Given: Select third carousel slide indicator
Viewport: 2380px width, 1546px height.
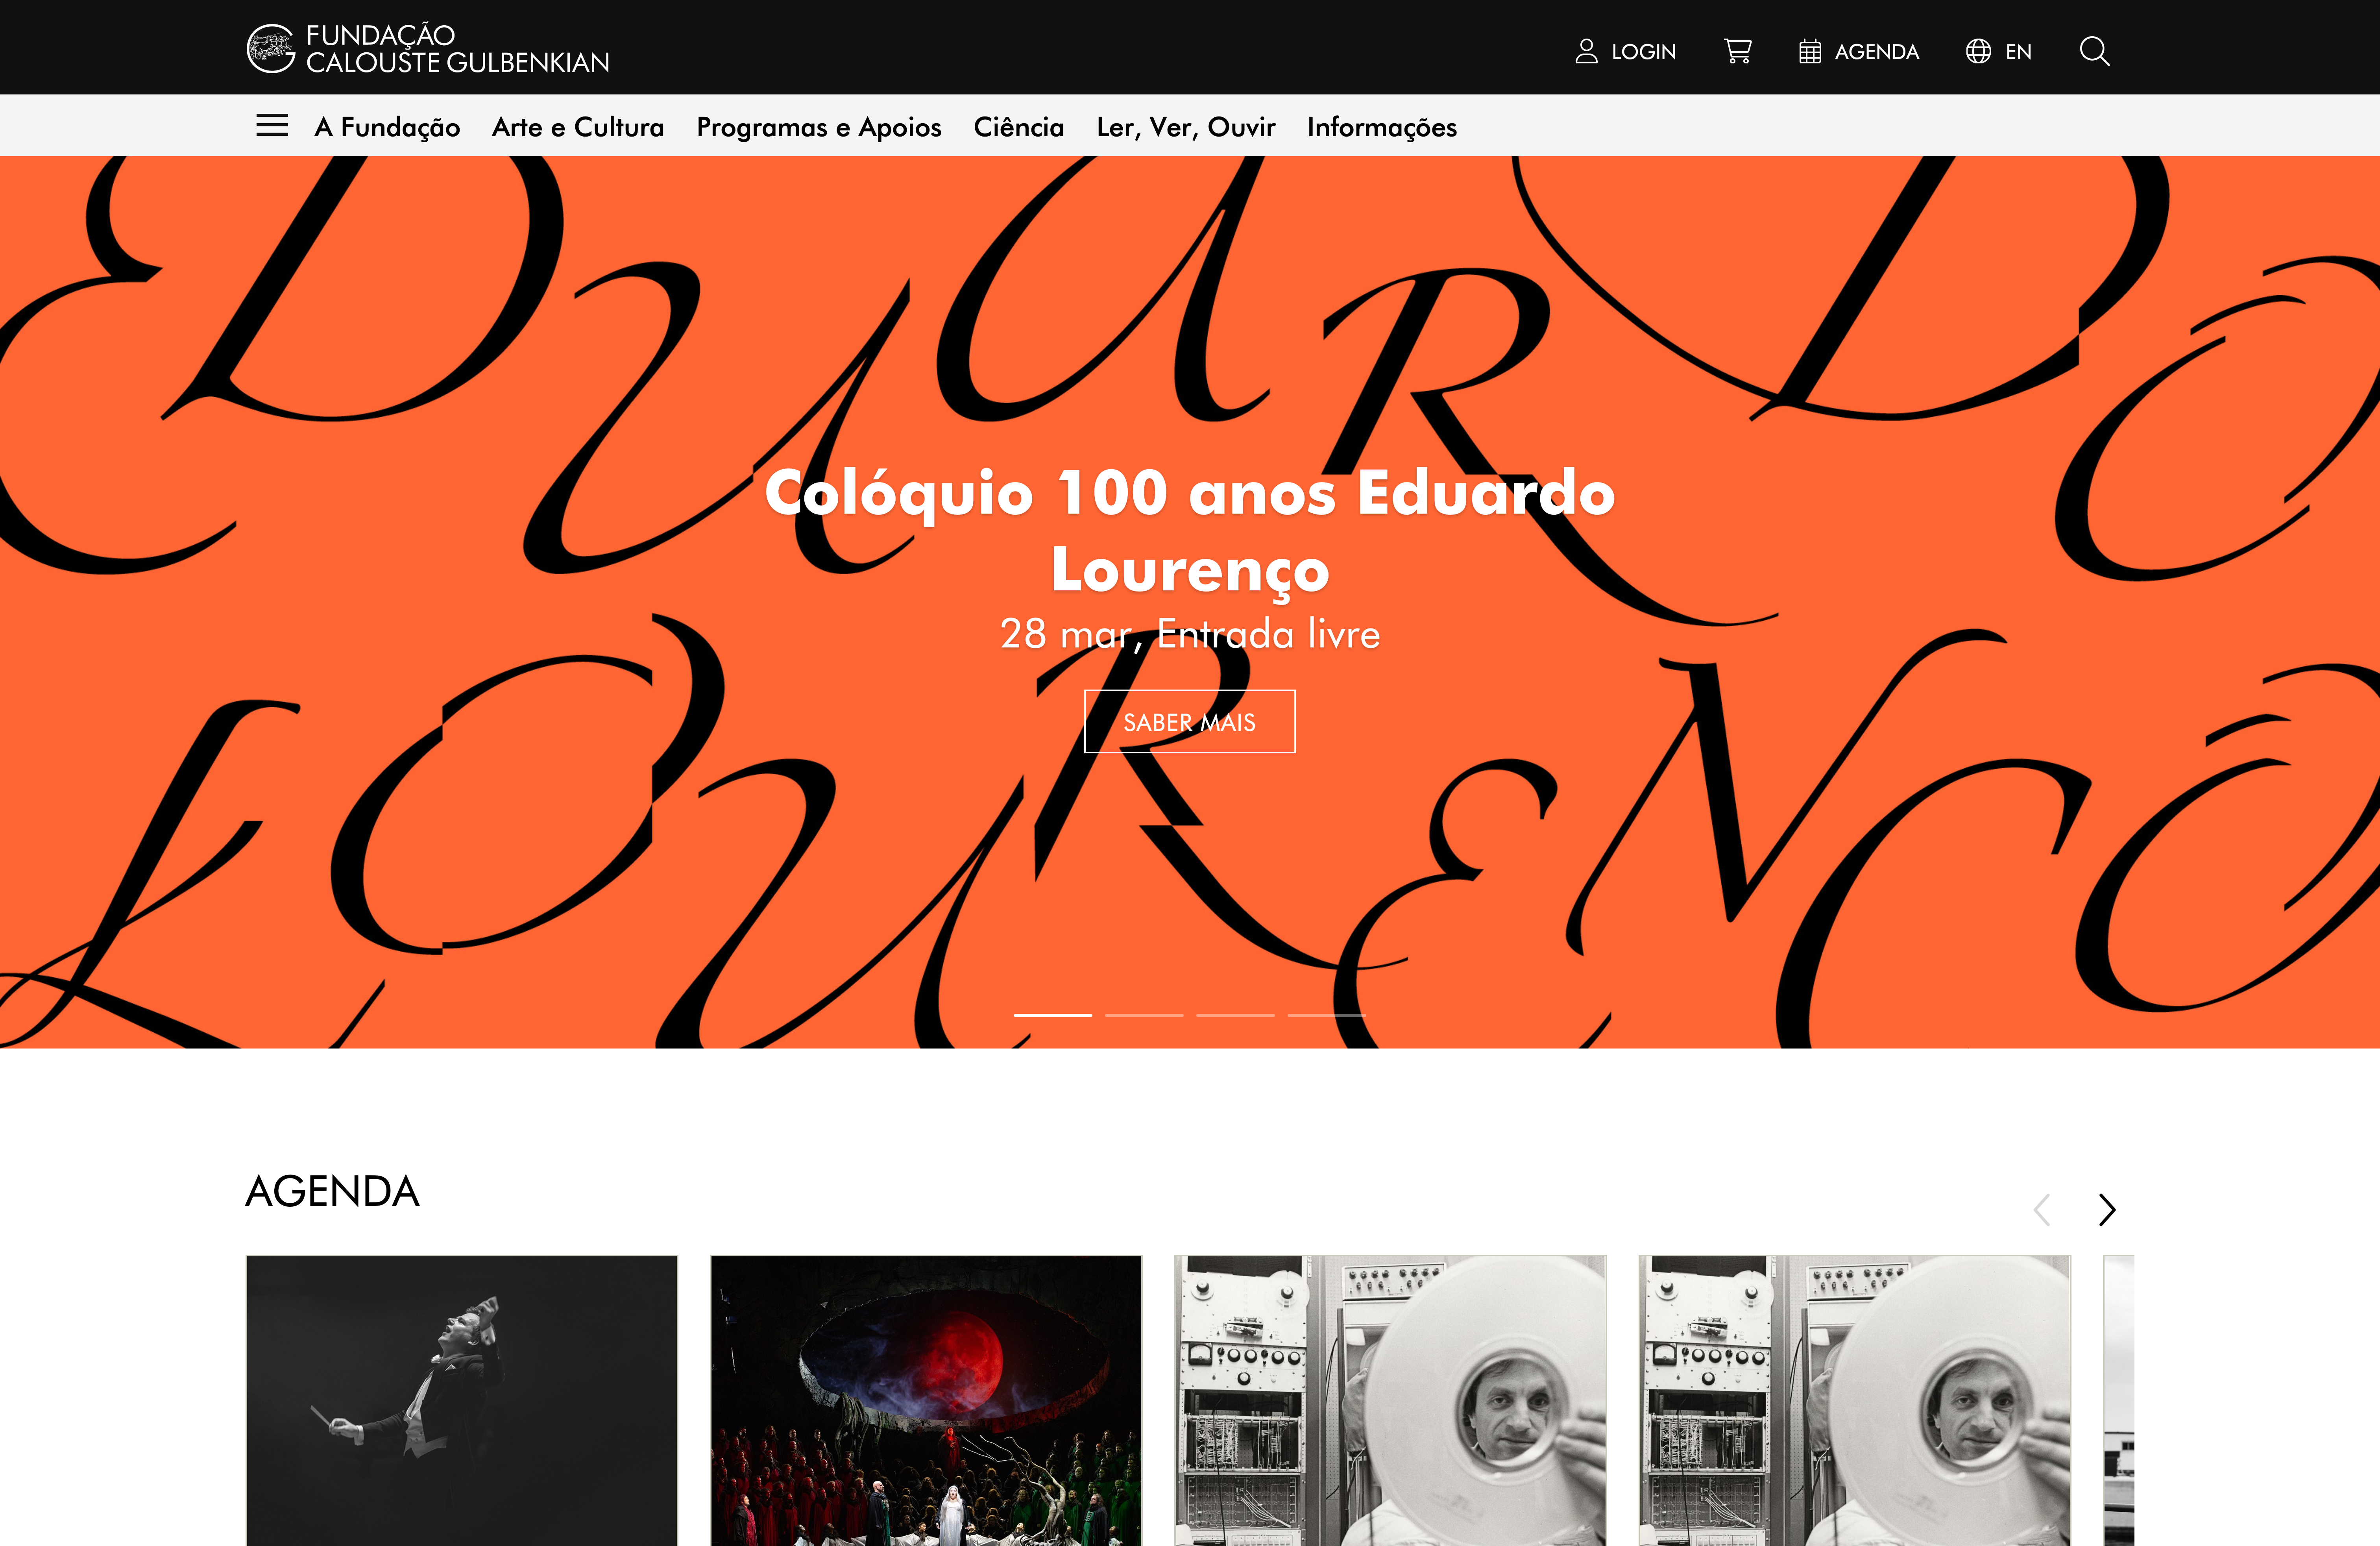Looking at the screenshot, I should coord(1235,1015).
